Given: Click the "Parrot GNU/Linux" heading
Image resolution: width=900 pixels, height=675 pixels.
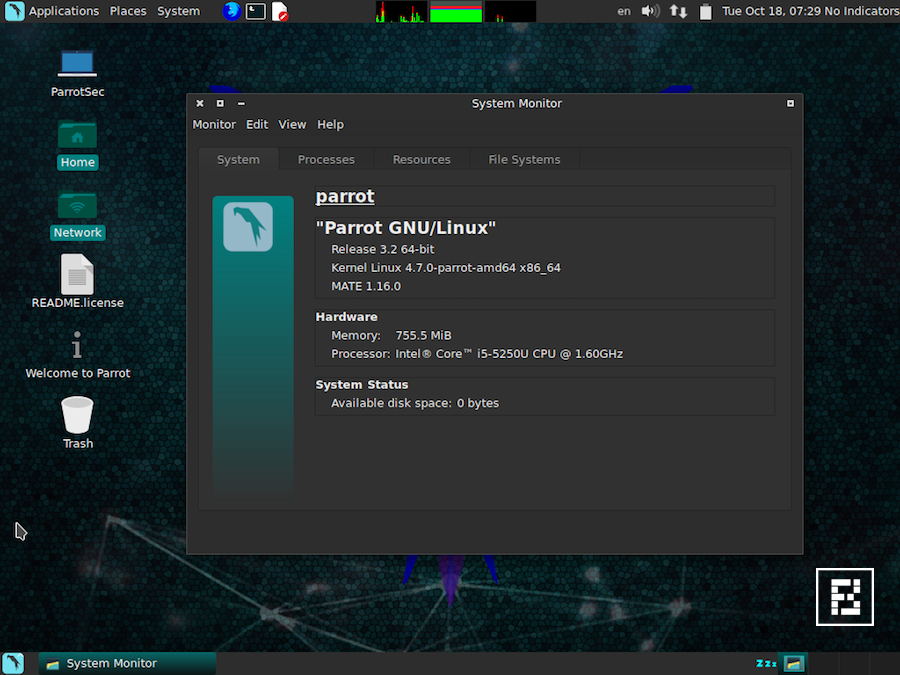Looking at the screenshot, I should [406, 228].
